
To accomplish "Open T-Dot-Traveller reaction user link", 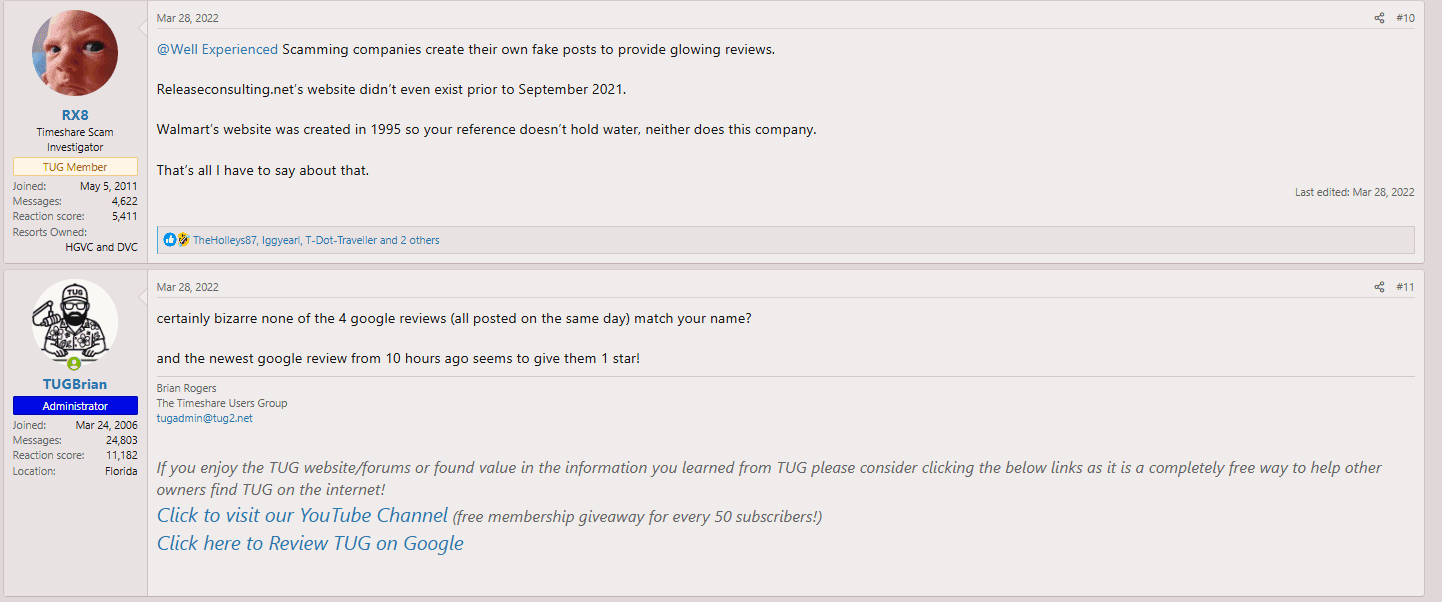I will click(340, 240).
